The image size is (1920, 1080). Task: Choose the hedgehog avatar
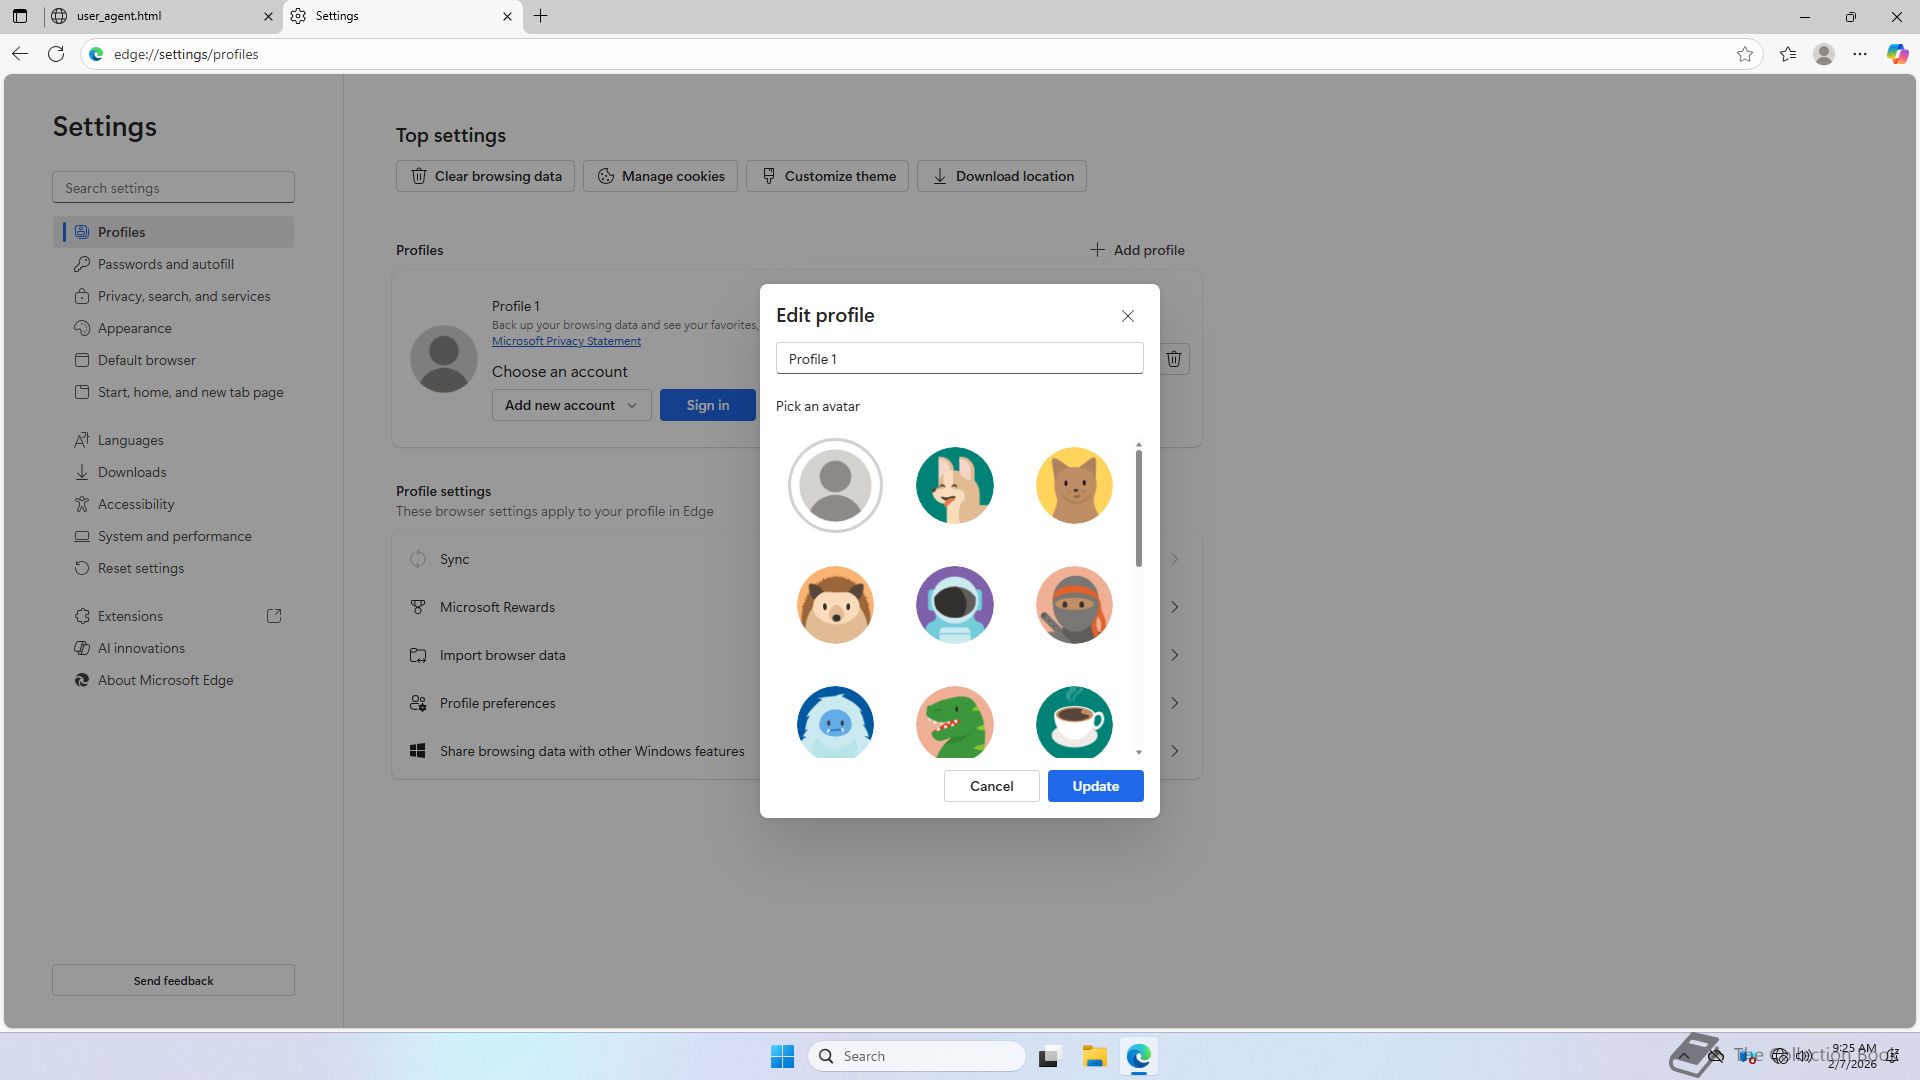(835, 605)
